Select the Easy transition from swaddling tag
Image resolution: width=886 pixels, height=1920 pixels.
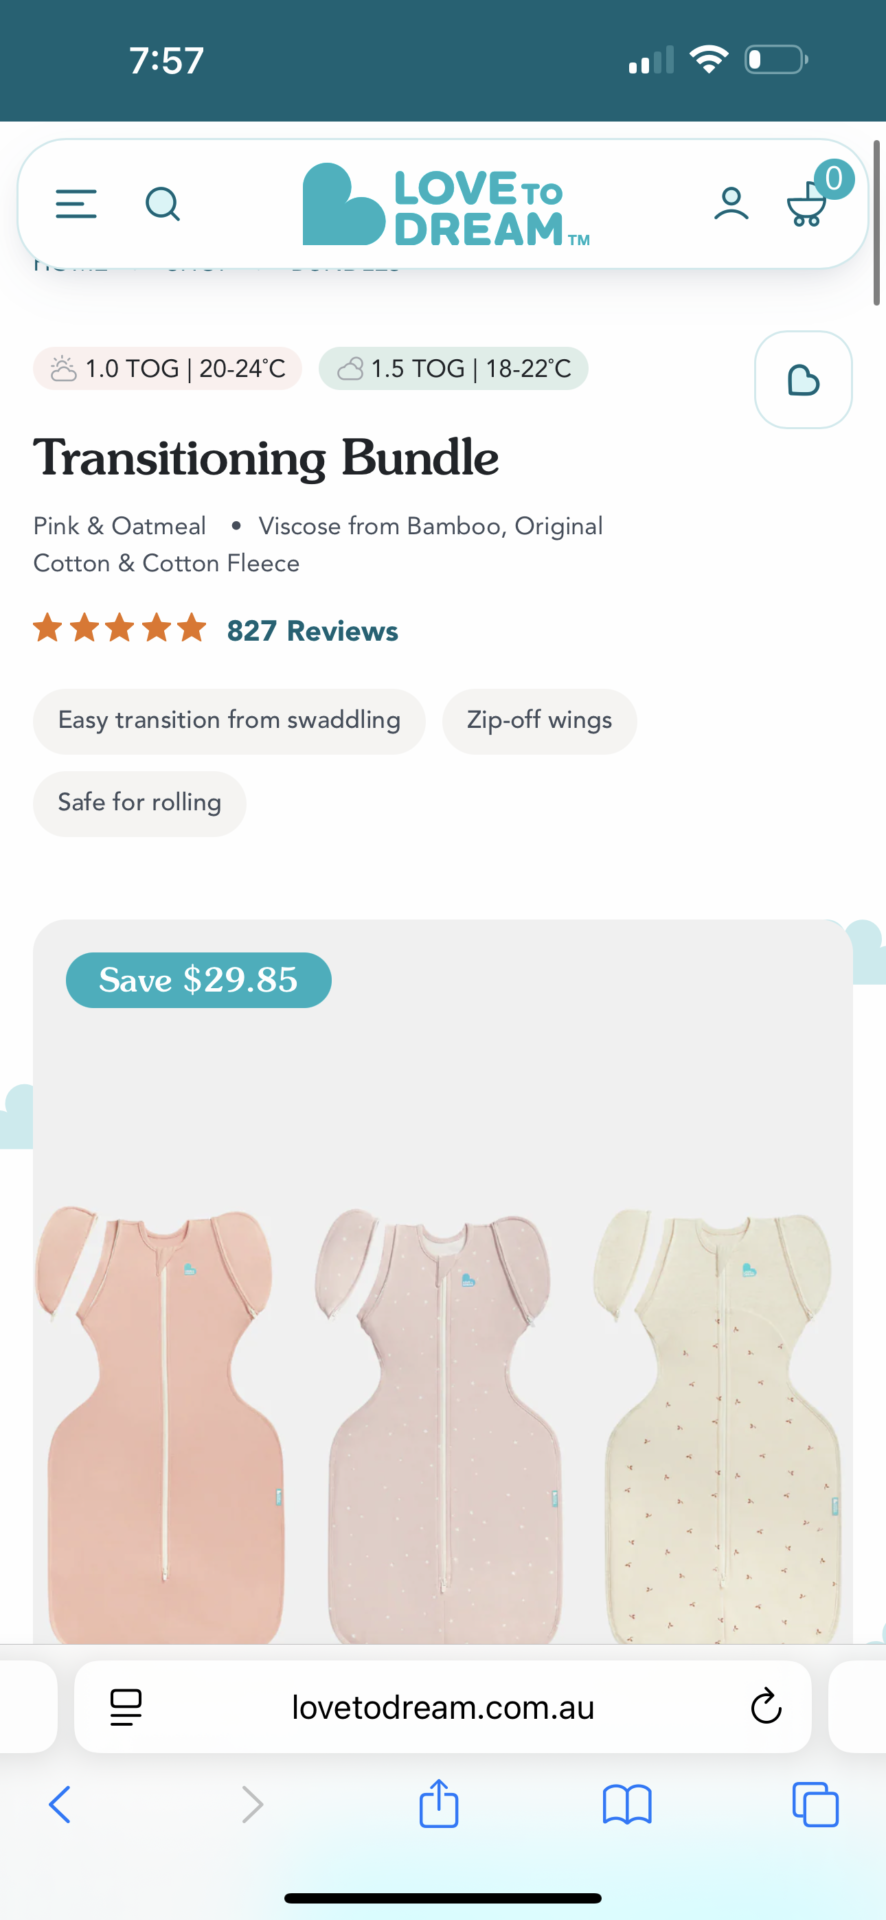(228, 721)
